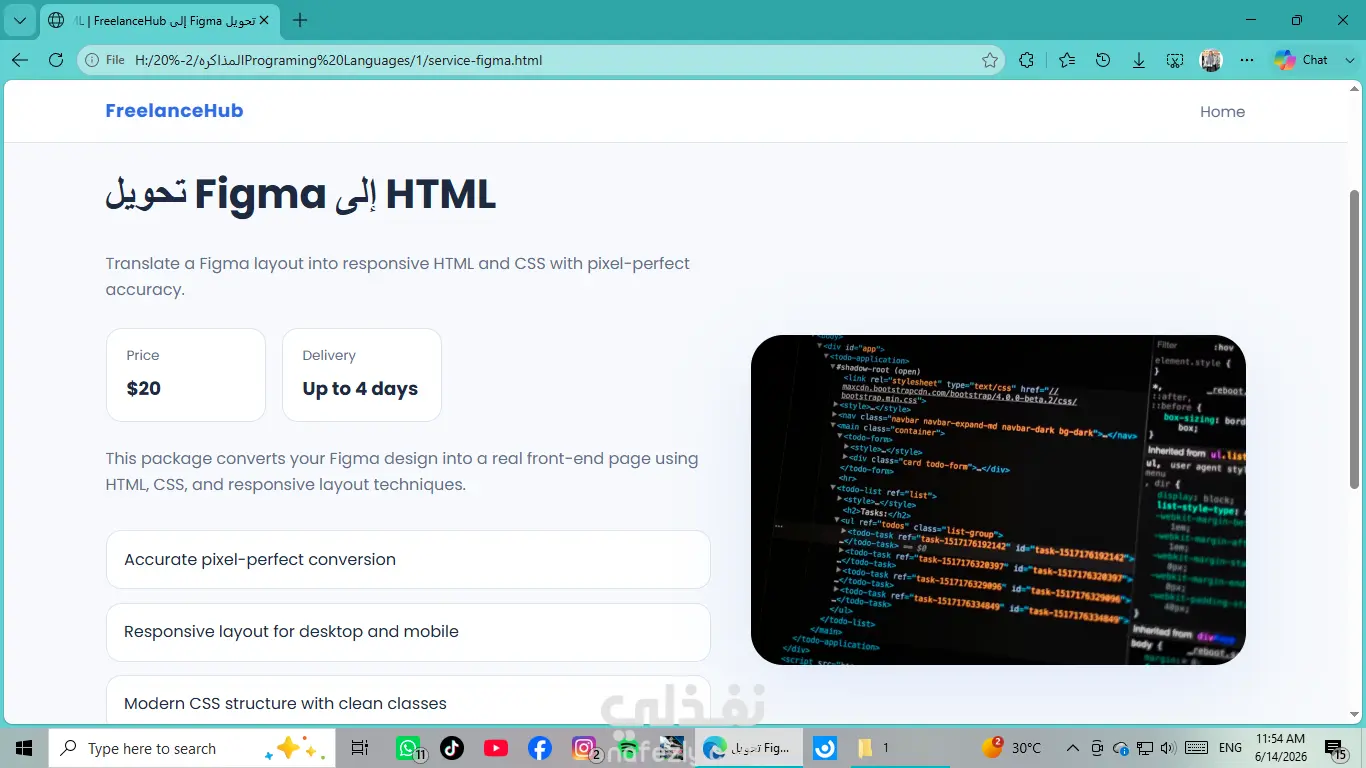The image size is (1366, 768).
Task: Open a new browser tab
Action: (x=300, y=20)
